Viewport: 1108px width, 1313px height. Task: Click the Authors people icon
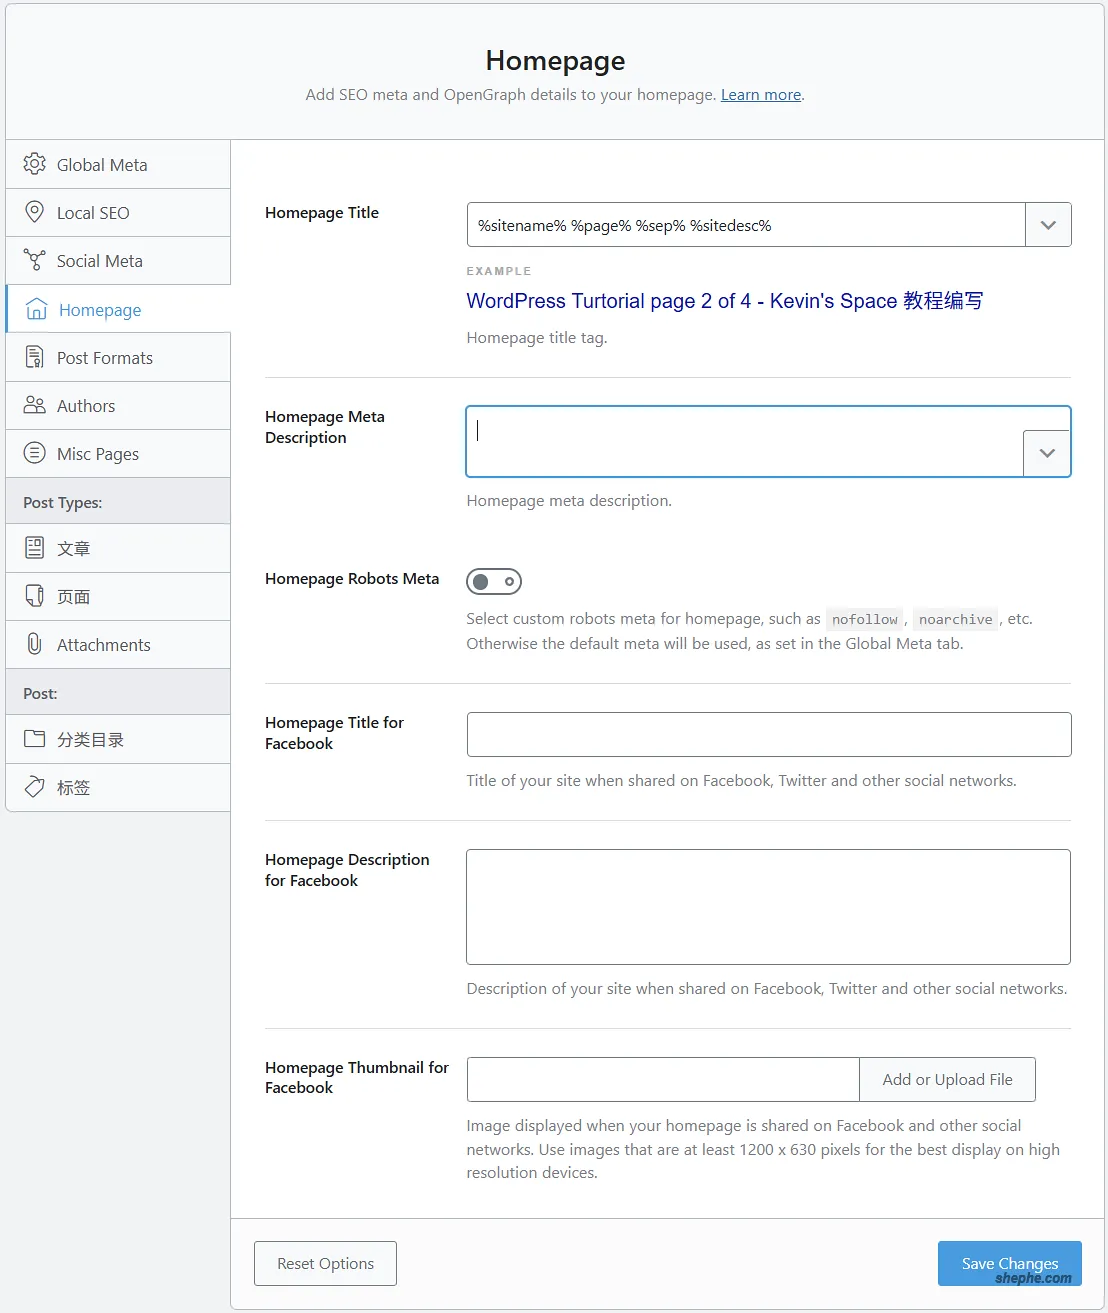(35, 405)
